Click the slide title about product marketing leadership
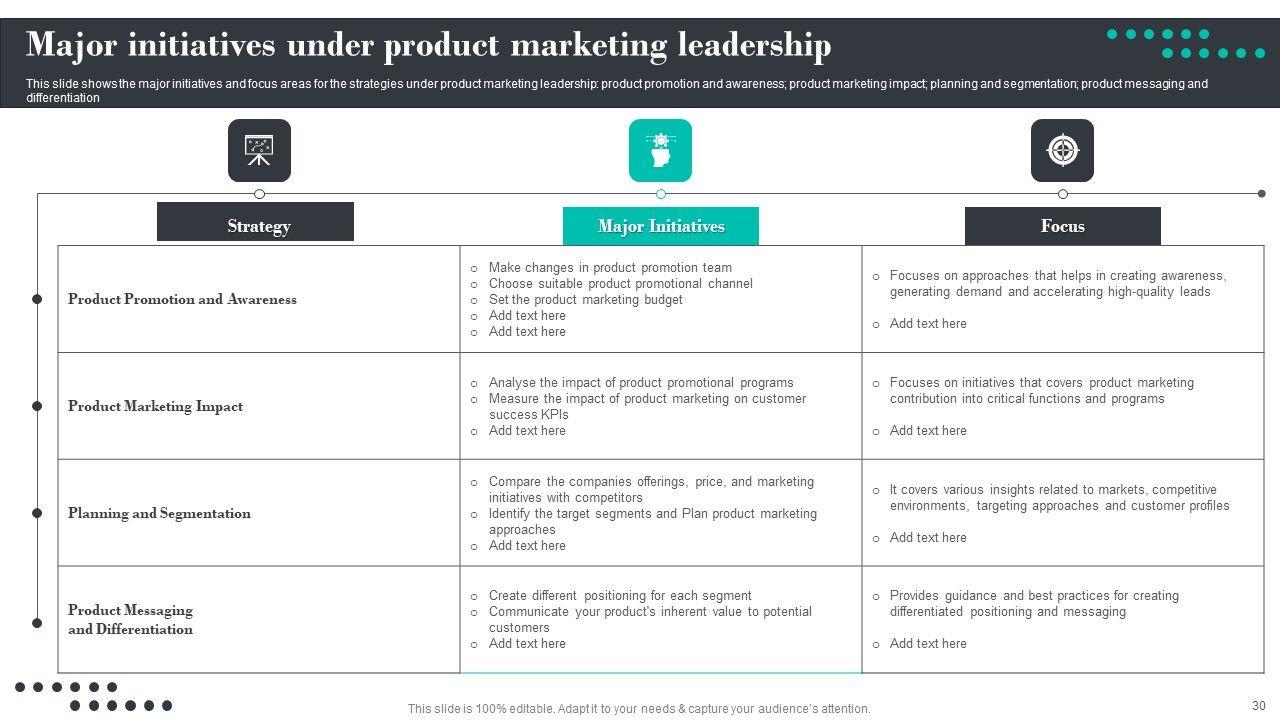Screen dimensions: 1280x720 [x=428, y=46]
